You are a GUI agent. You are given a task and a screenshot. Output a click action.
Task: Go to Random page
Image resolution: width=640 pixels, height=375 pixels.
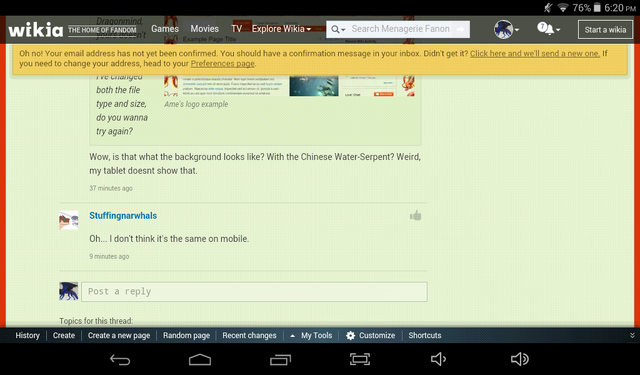[x=186, y=335]
